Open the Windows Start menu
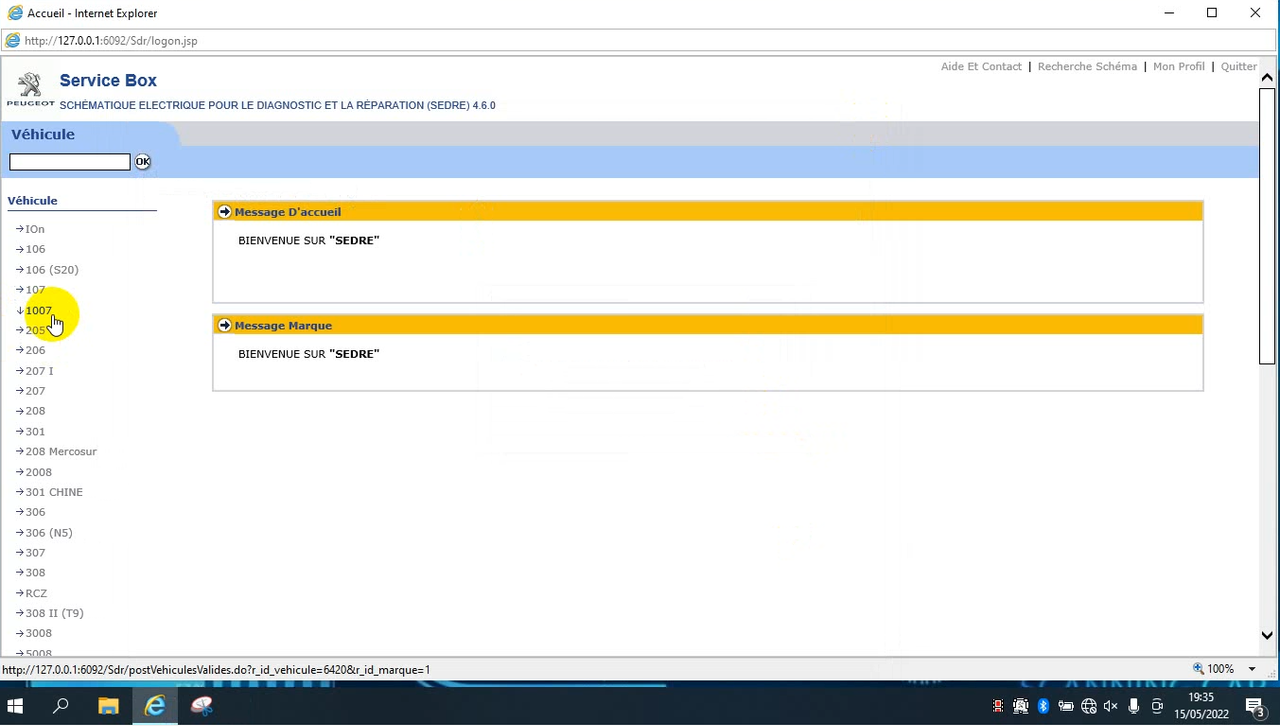1280x726 pixels. pos(16,706)
